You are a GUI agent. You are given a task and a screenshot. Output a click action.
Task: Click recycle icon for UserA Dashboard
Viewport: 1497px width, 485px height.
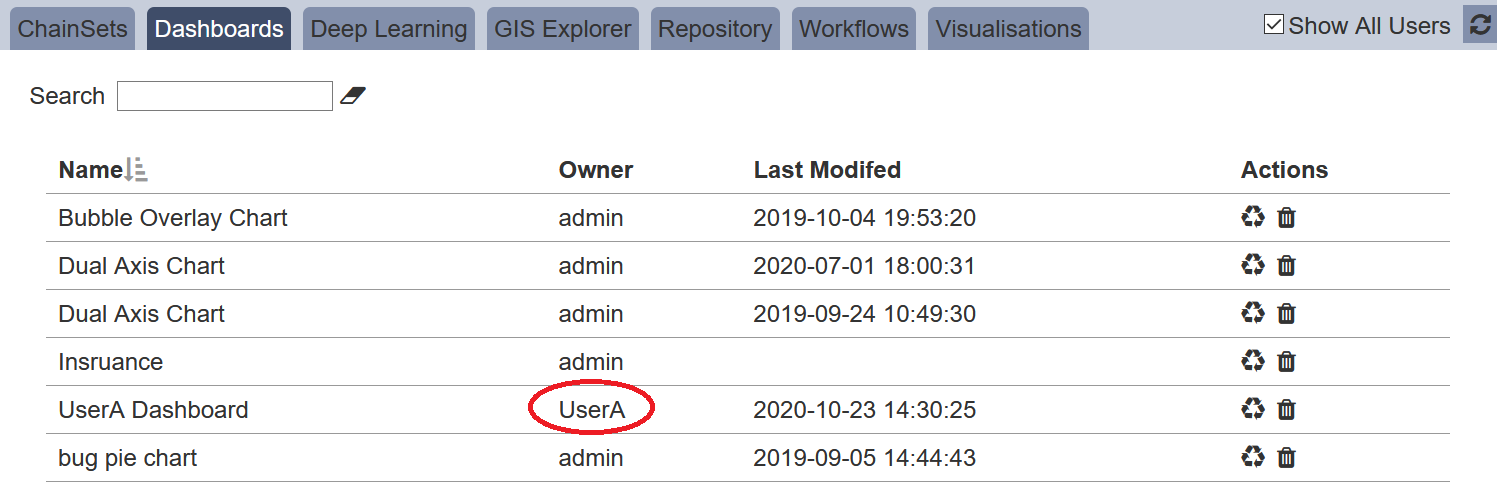coord(1253,409)
